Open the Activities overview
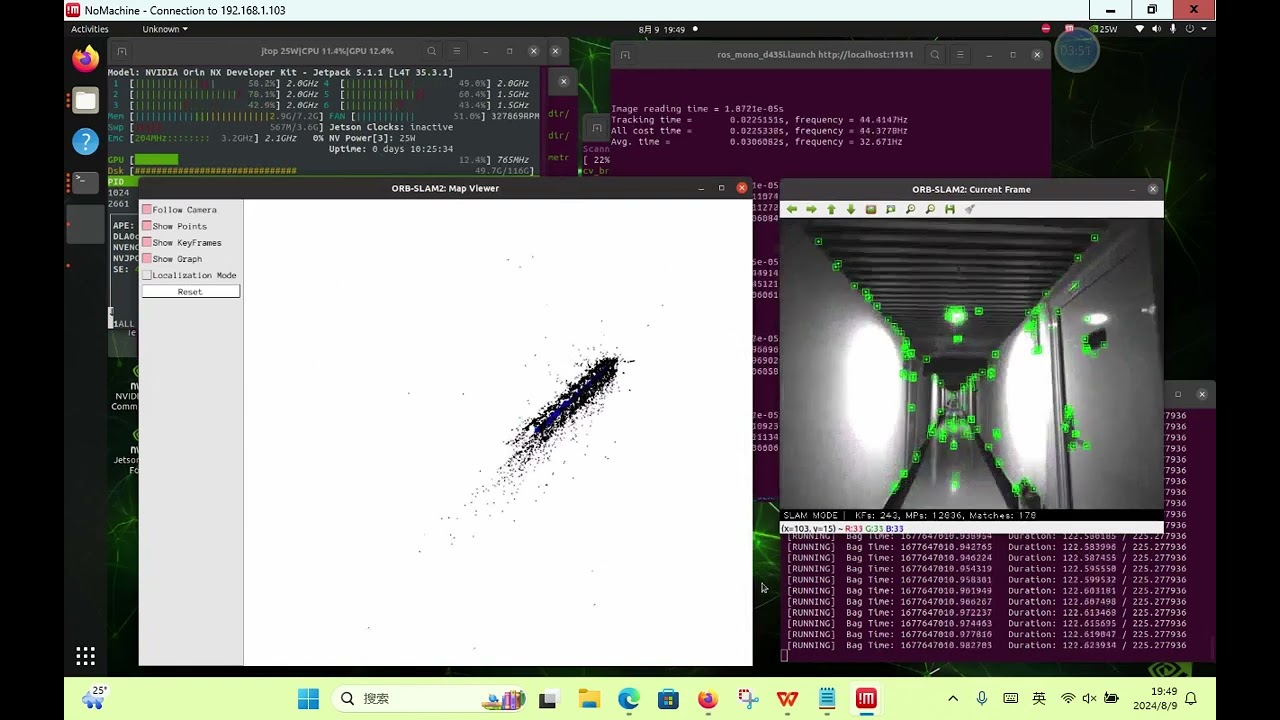This screenshot has height=720, width=1280. (x=90, y=29)
